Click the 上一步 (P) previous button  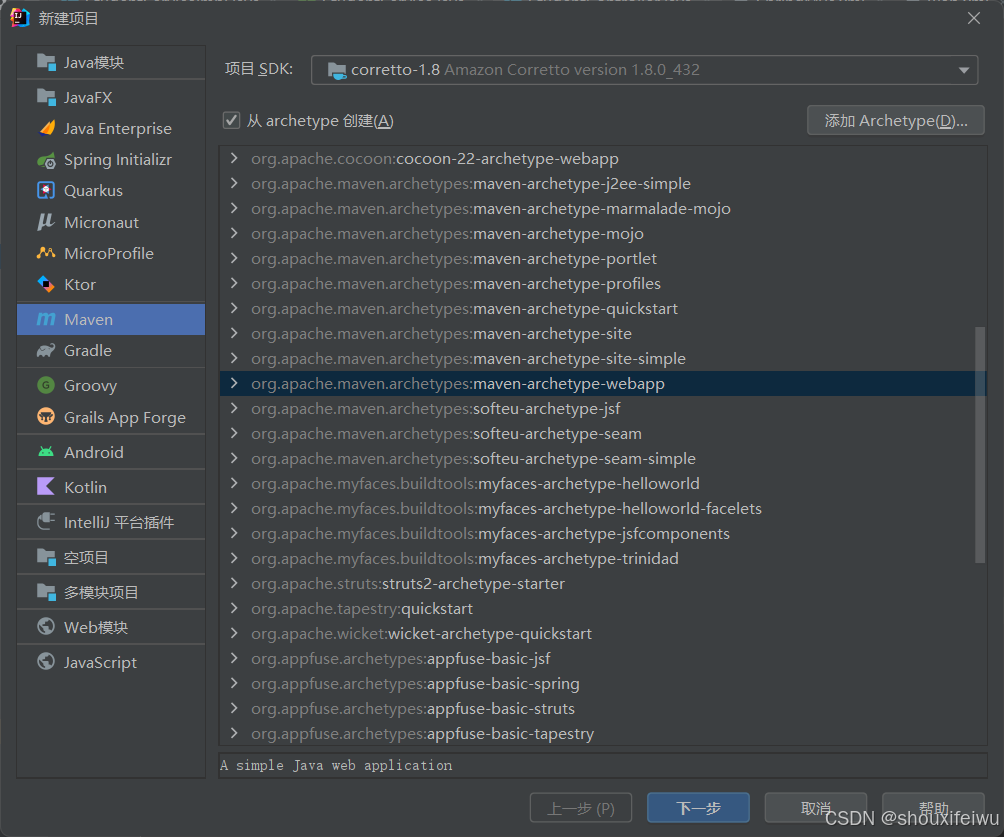581,808
